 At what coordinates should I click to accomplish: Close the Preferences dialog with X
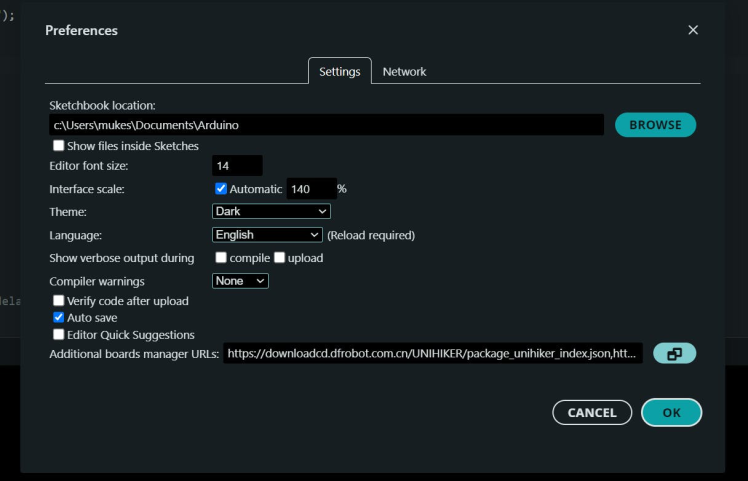pyautogui.click(x=693, y=30)
